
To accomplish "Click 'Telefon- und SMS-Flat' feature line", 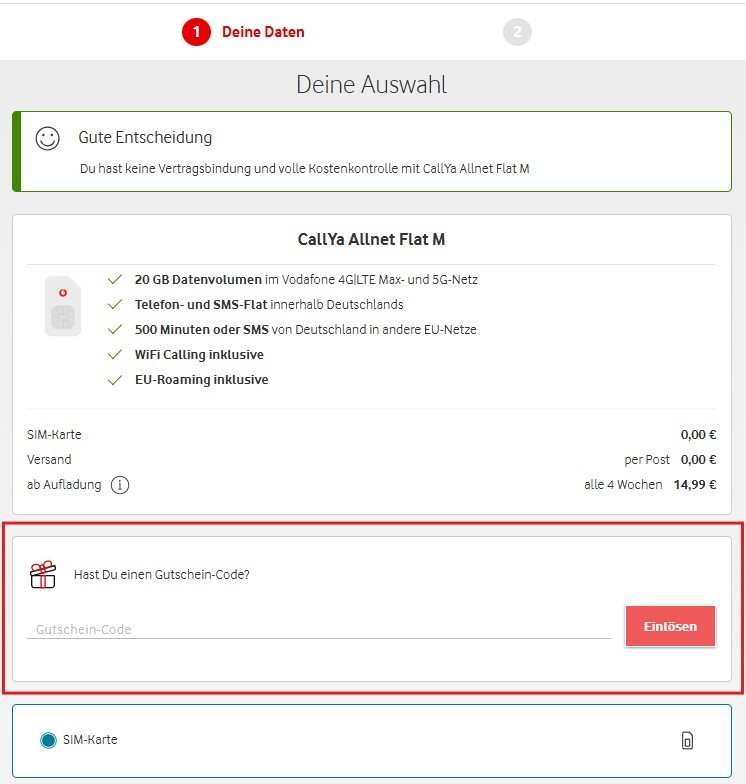I will coord(269,304).
